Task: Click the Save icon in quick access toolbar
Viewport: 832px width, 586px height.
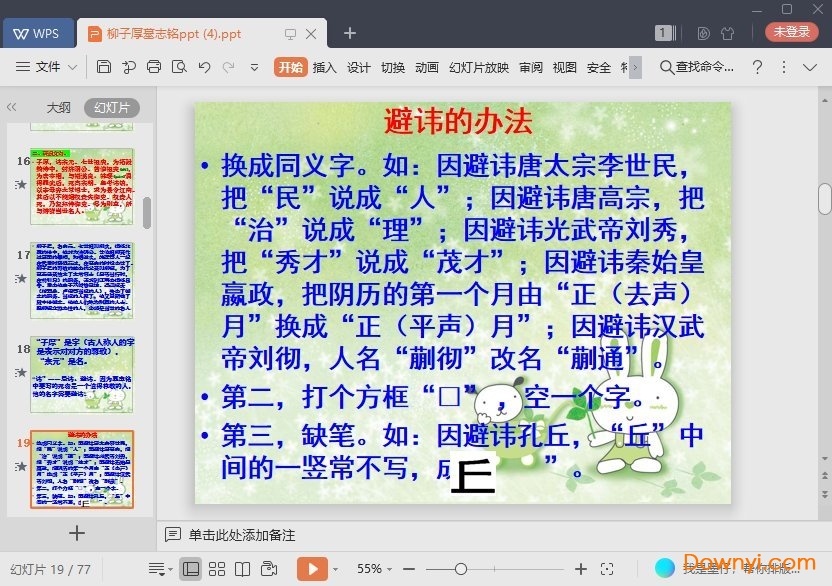Action: point(104,67)
